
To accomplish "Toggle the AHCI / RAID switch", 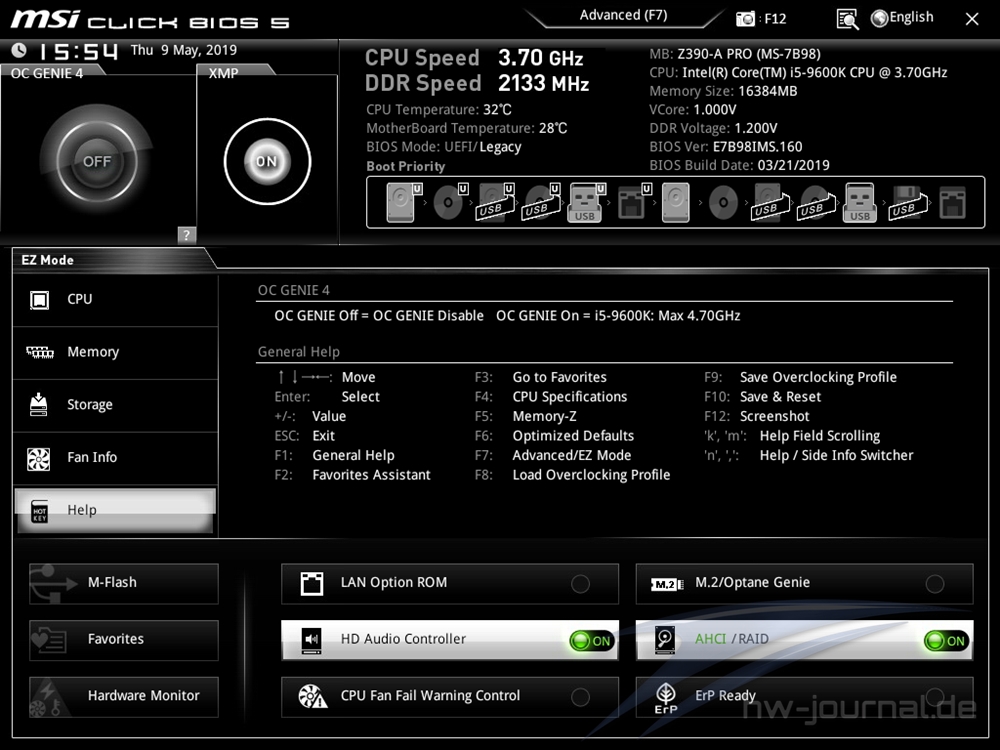I will click(946, 640).
